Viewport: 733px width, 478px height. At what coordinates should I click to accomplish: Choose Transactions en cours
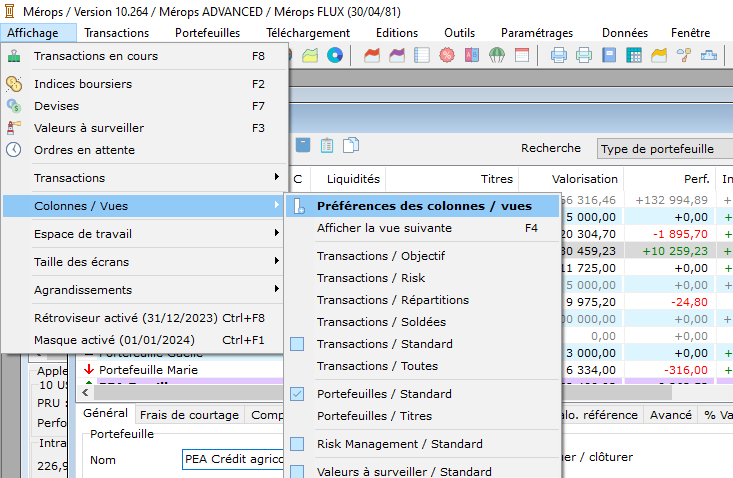pyautogui.click(x=144, y=56)
